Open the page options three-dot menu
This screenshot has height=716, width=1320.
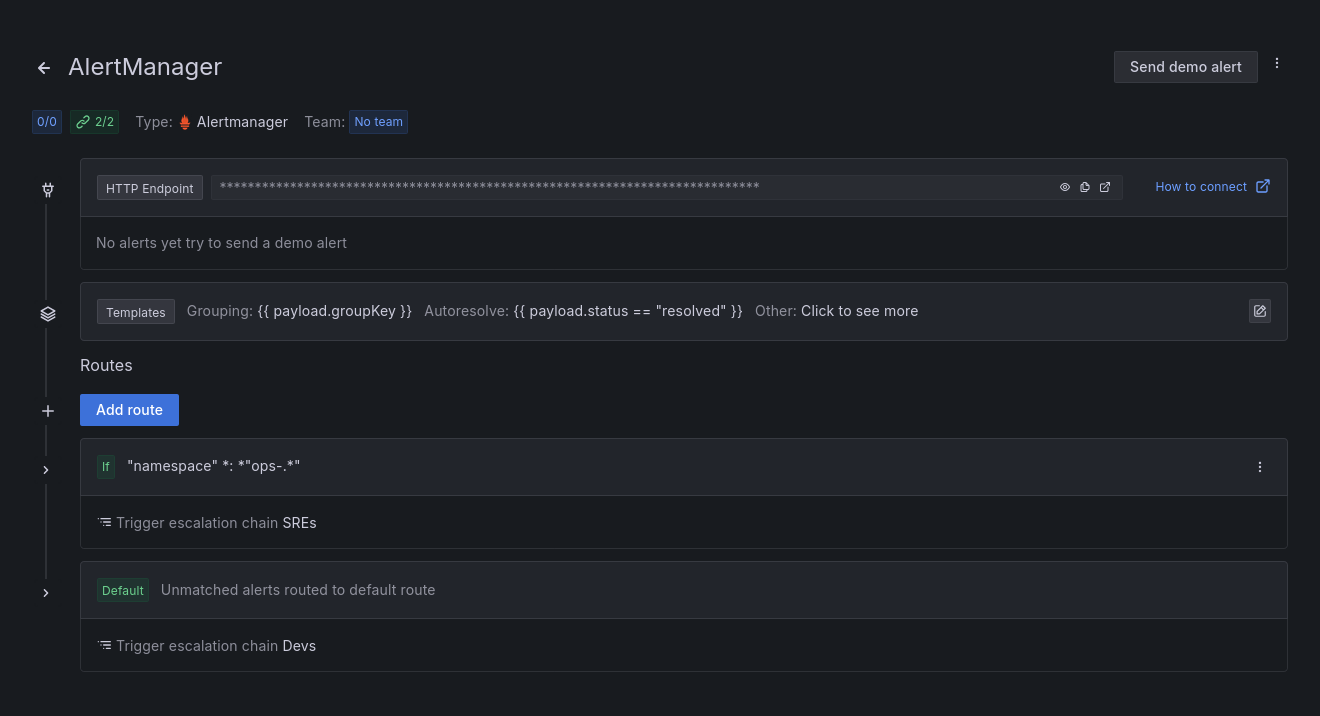pyautogui.click(x=1277, y=62)
